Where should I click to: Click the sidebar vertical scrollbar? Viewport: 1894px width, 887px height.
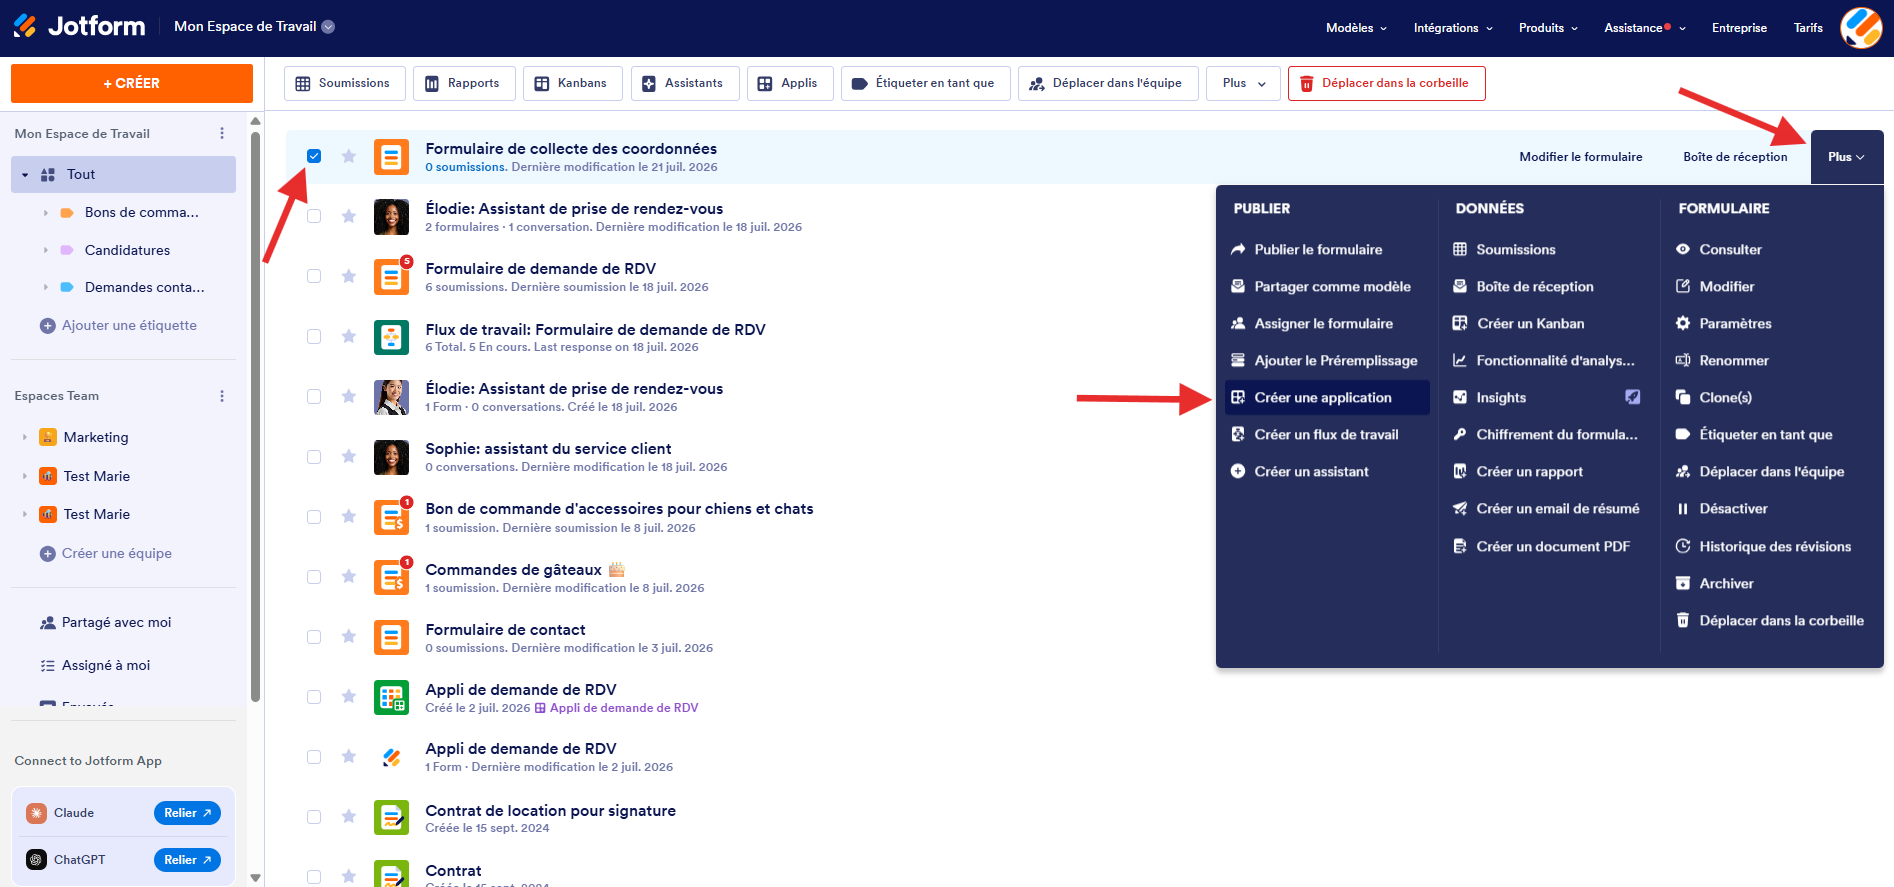click(255, 415)
